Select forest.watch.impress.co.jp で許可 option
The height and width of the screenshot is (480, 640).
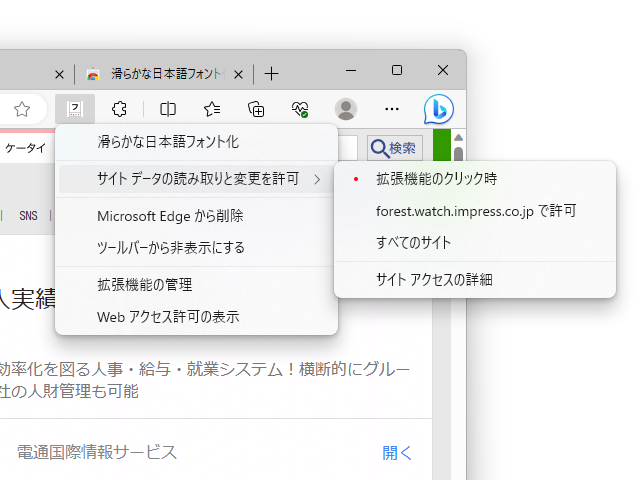click(x=475, y=211)
